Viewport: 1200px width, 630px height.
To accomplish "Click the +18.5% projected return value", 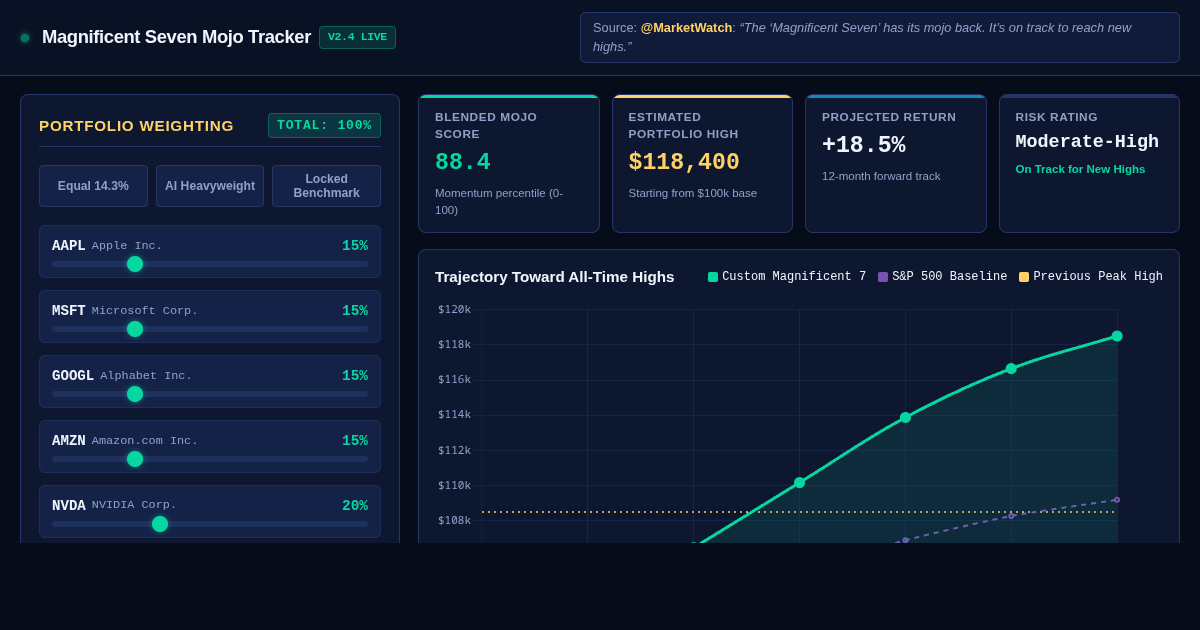I will pos(864,145).
